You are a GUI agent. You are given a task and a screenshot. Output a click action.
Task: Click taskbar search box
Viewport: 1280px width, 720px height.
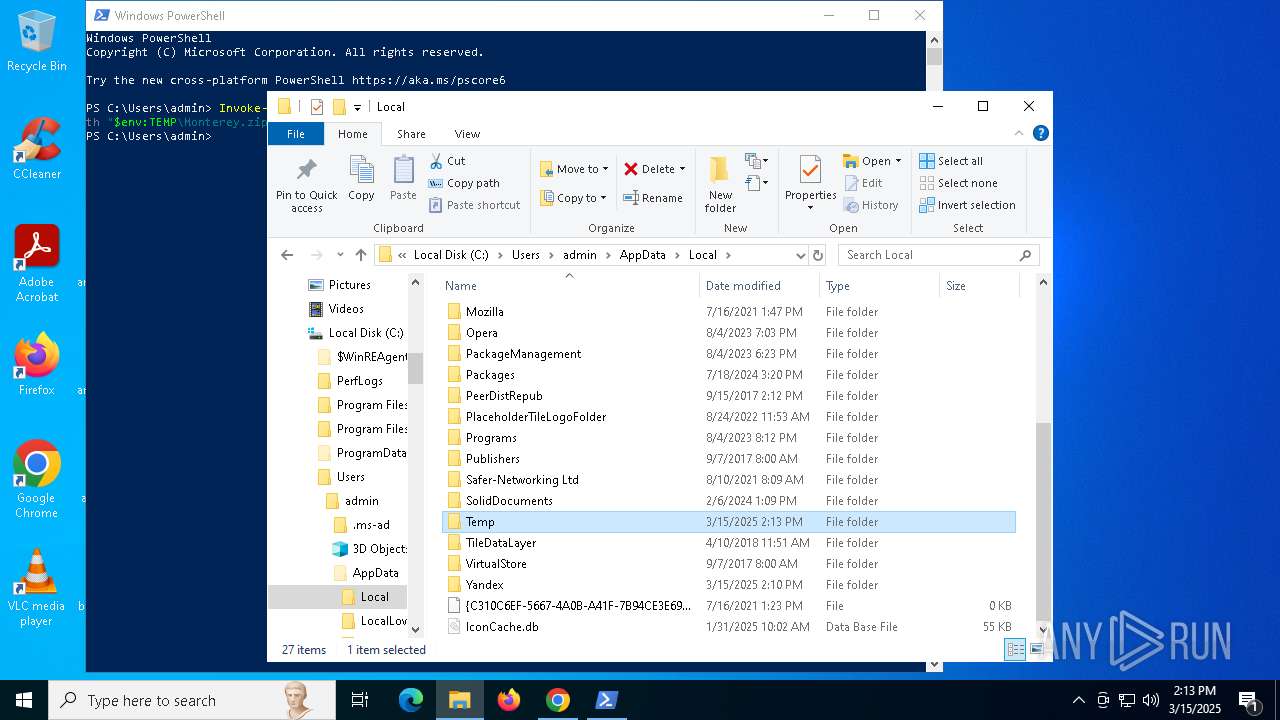pyautogui.click(x=192, y=700)
